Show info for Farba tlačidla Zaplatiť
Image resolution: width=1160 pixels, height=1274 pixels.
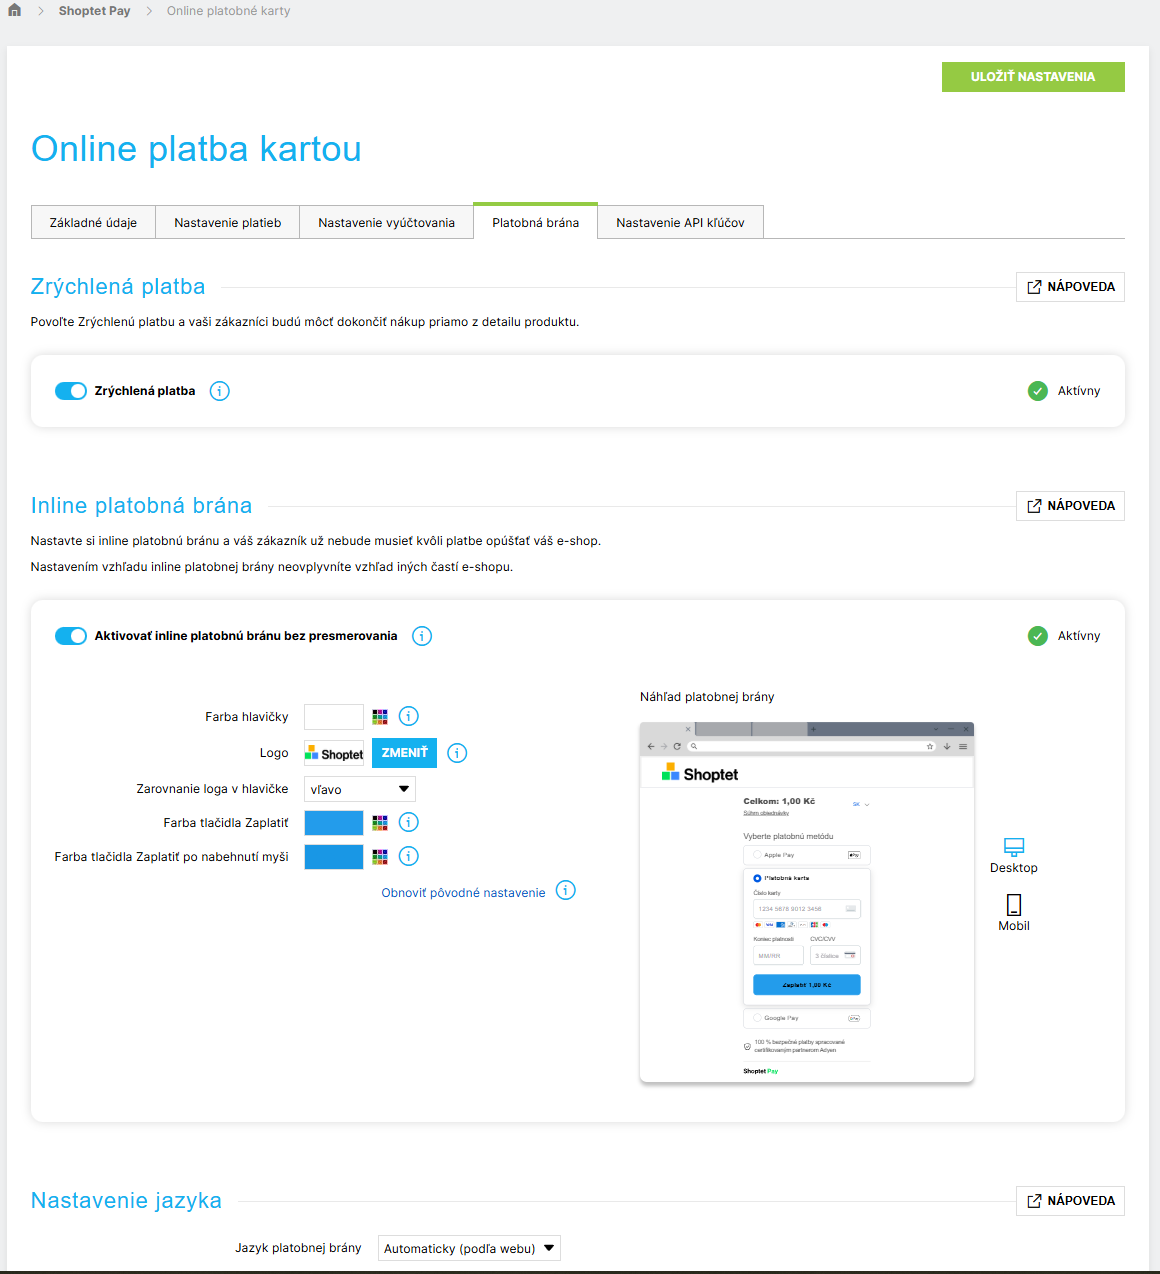[x=408, y=822]
